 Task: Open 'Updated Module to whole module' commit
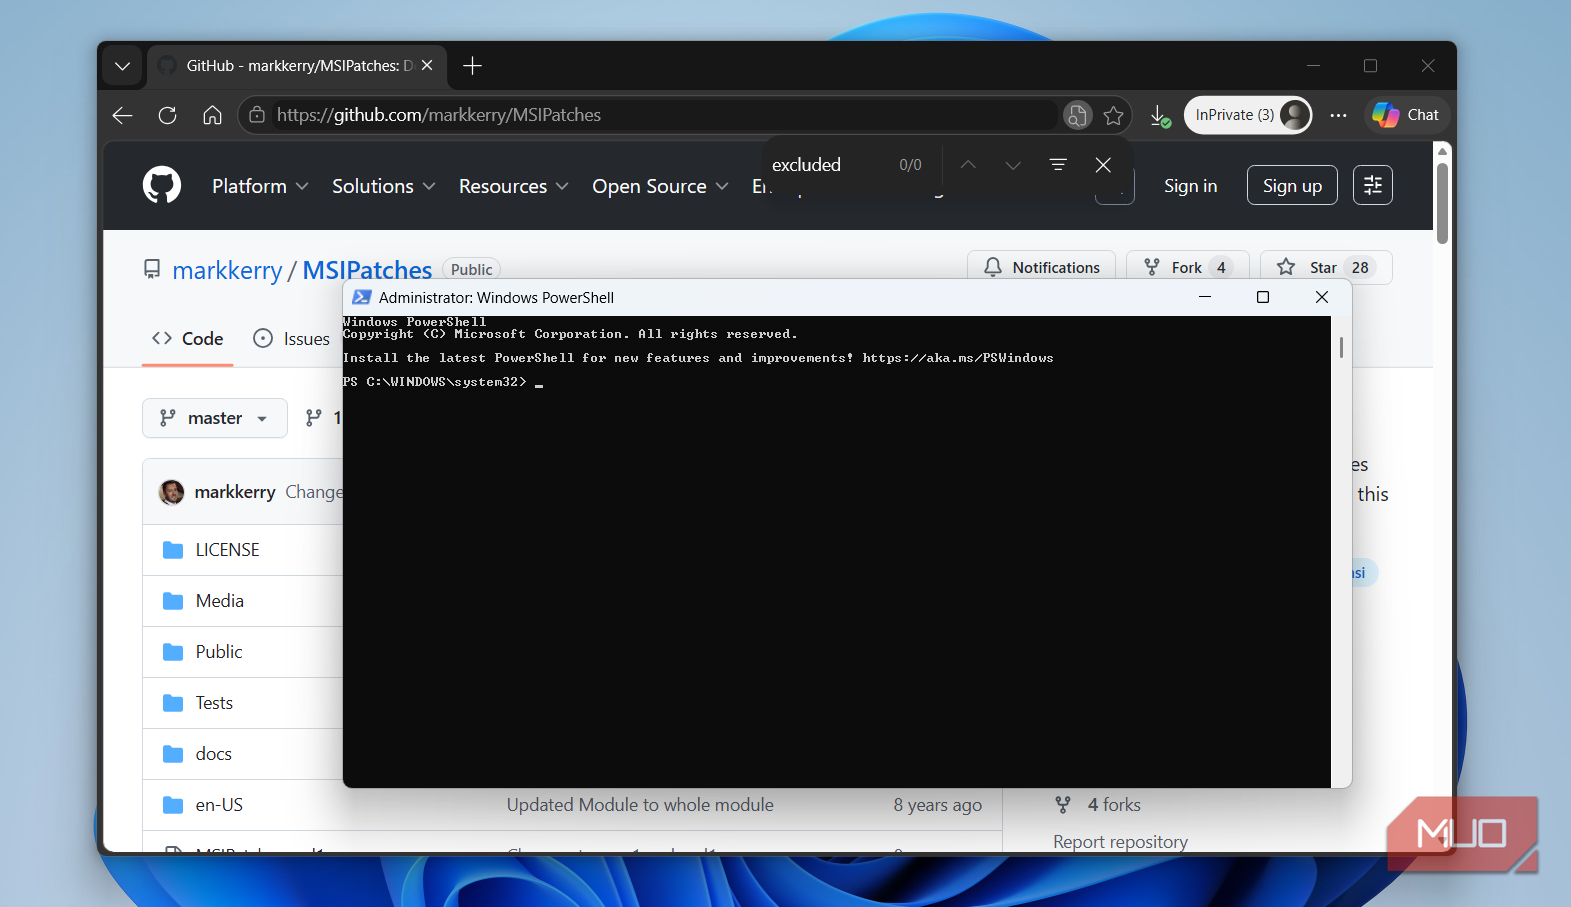click(640, 805)
